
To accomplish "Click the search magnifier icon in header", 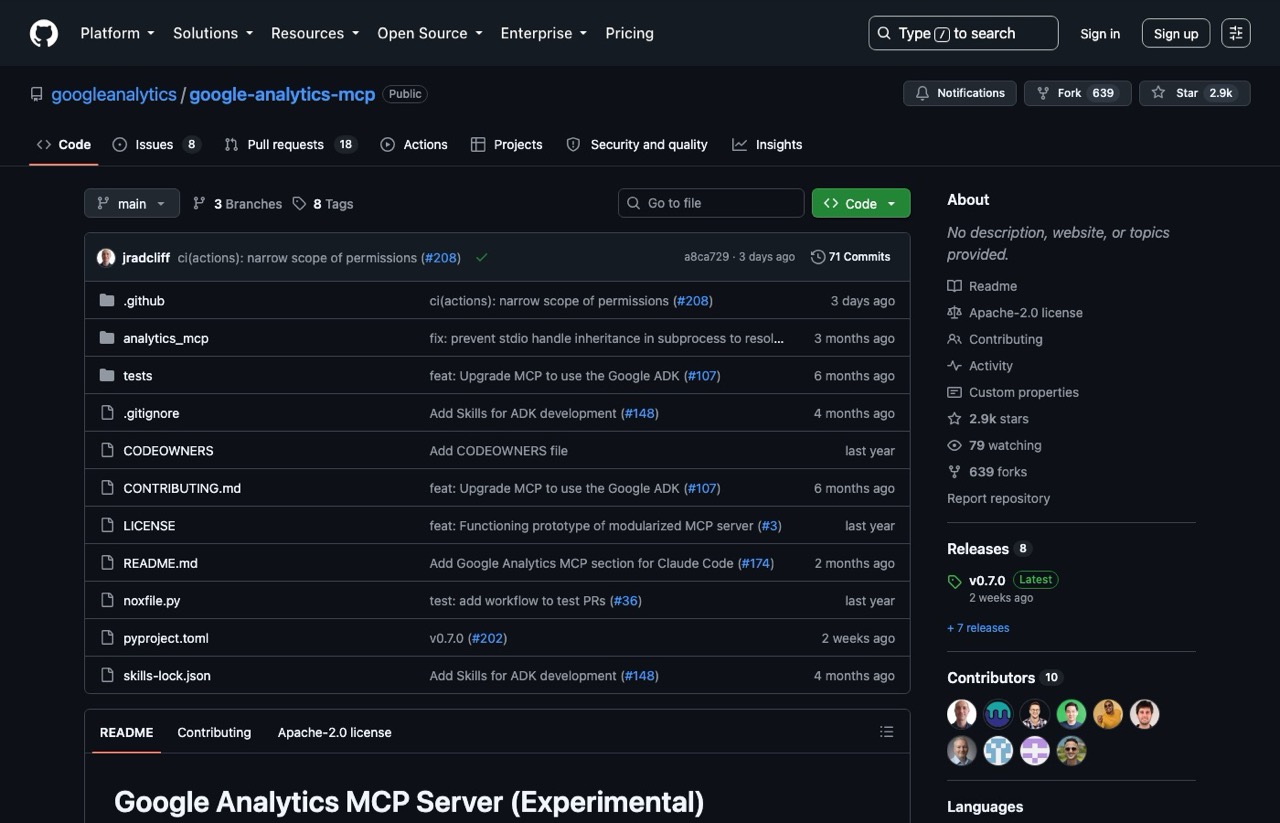I will 884,33.
